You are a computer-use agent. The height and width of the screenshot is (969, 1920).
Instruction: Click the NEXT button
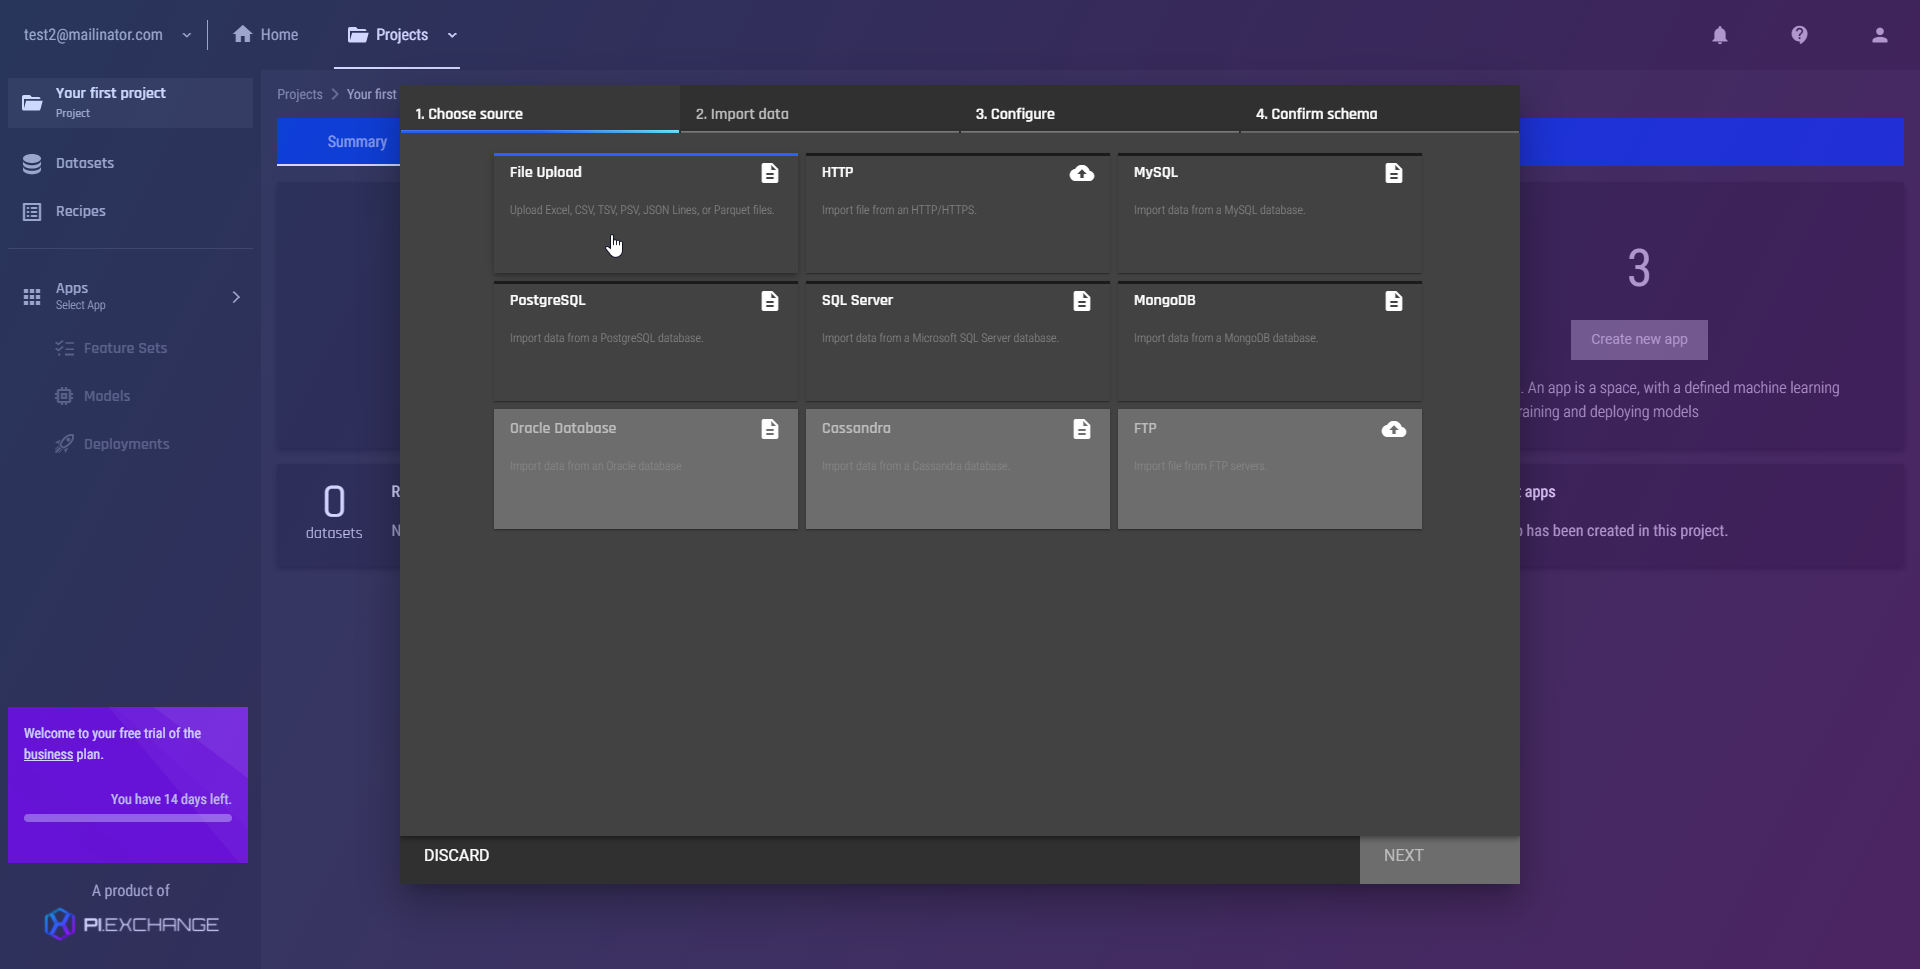coord(1440,859)
